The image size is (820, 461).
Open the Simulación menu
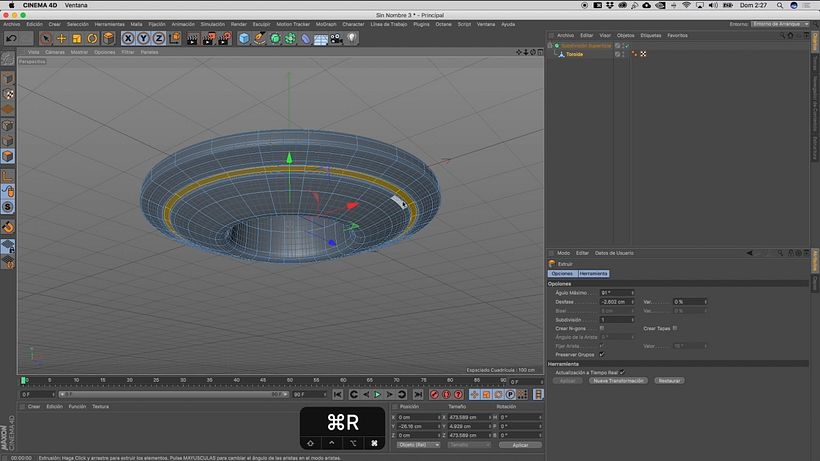click(212, 24)
